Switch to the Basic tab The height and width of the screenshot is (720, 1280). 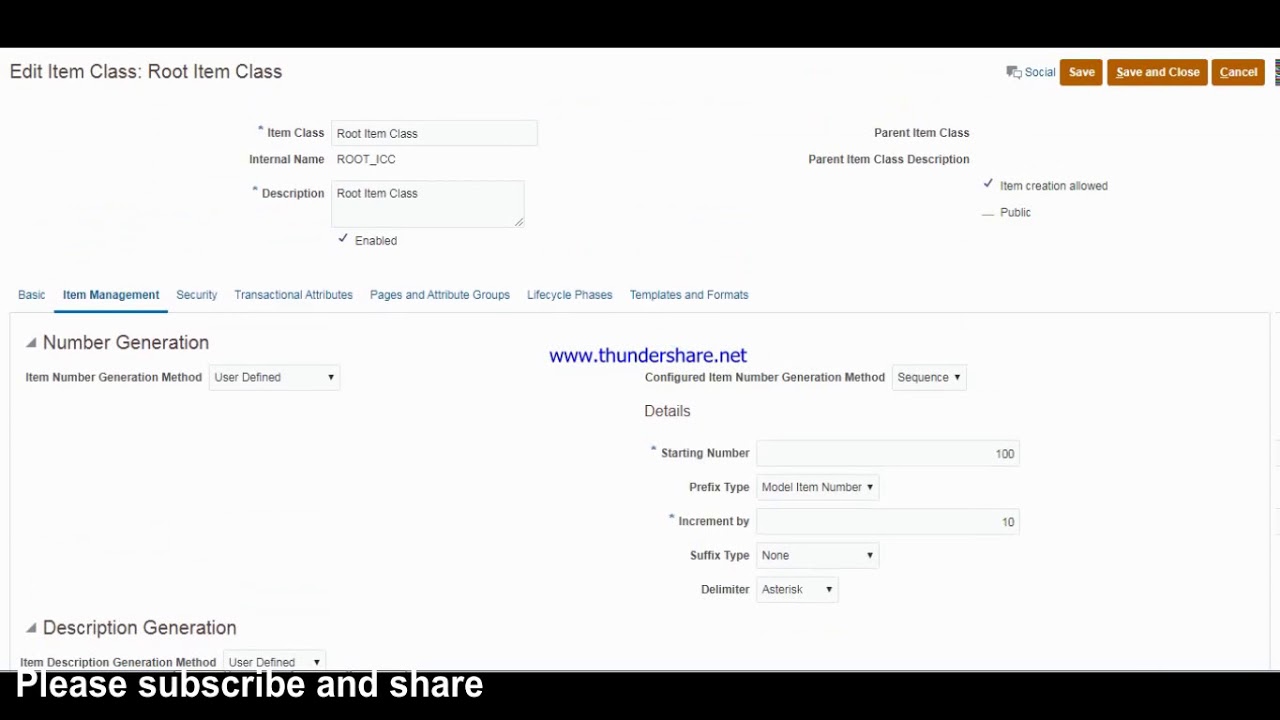pyautogui.click(x=31, y=295)
